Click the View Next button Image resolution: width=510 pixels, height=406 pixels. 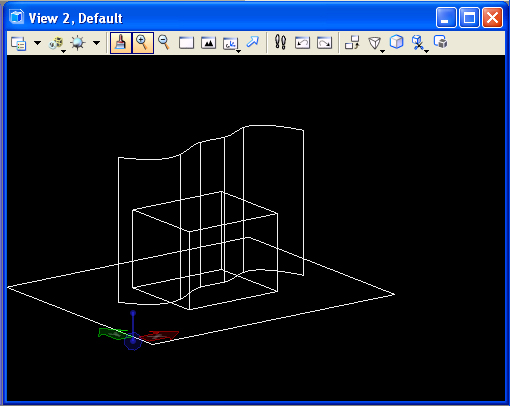[324, 43]
